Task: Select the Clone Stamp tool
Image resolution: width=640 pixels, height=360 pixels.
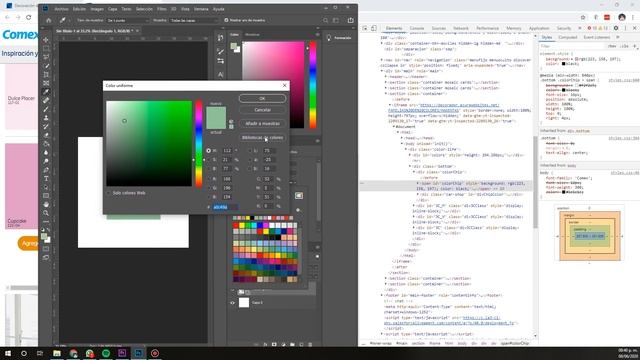Action: click(46, 118)
